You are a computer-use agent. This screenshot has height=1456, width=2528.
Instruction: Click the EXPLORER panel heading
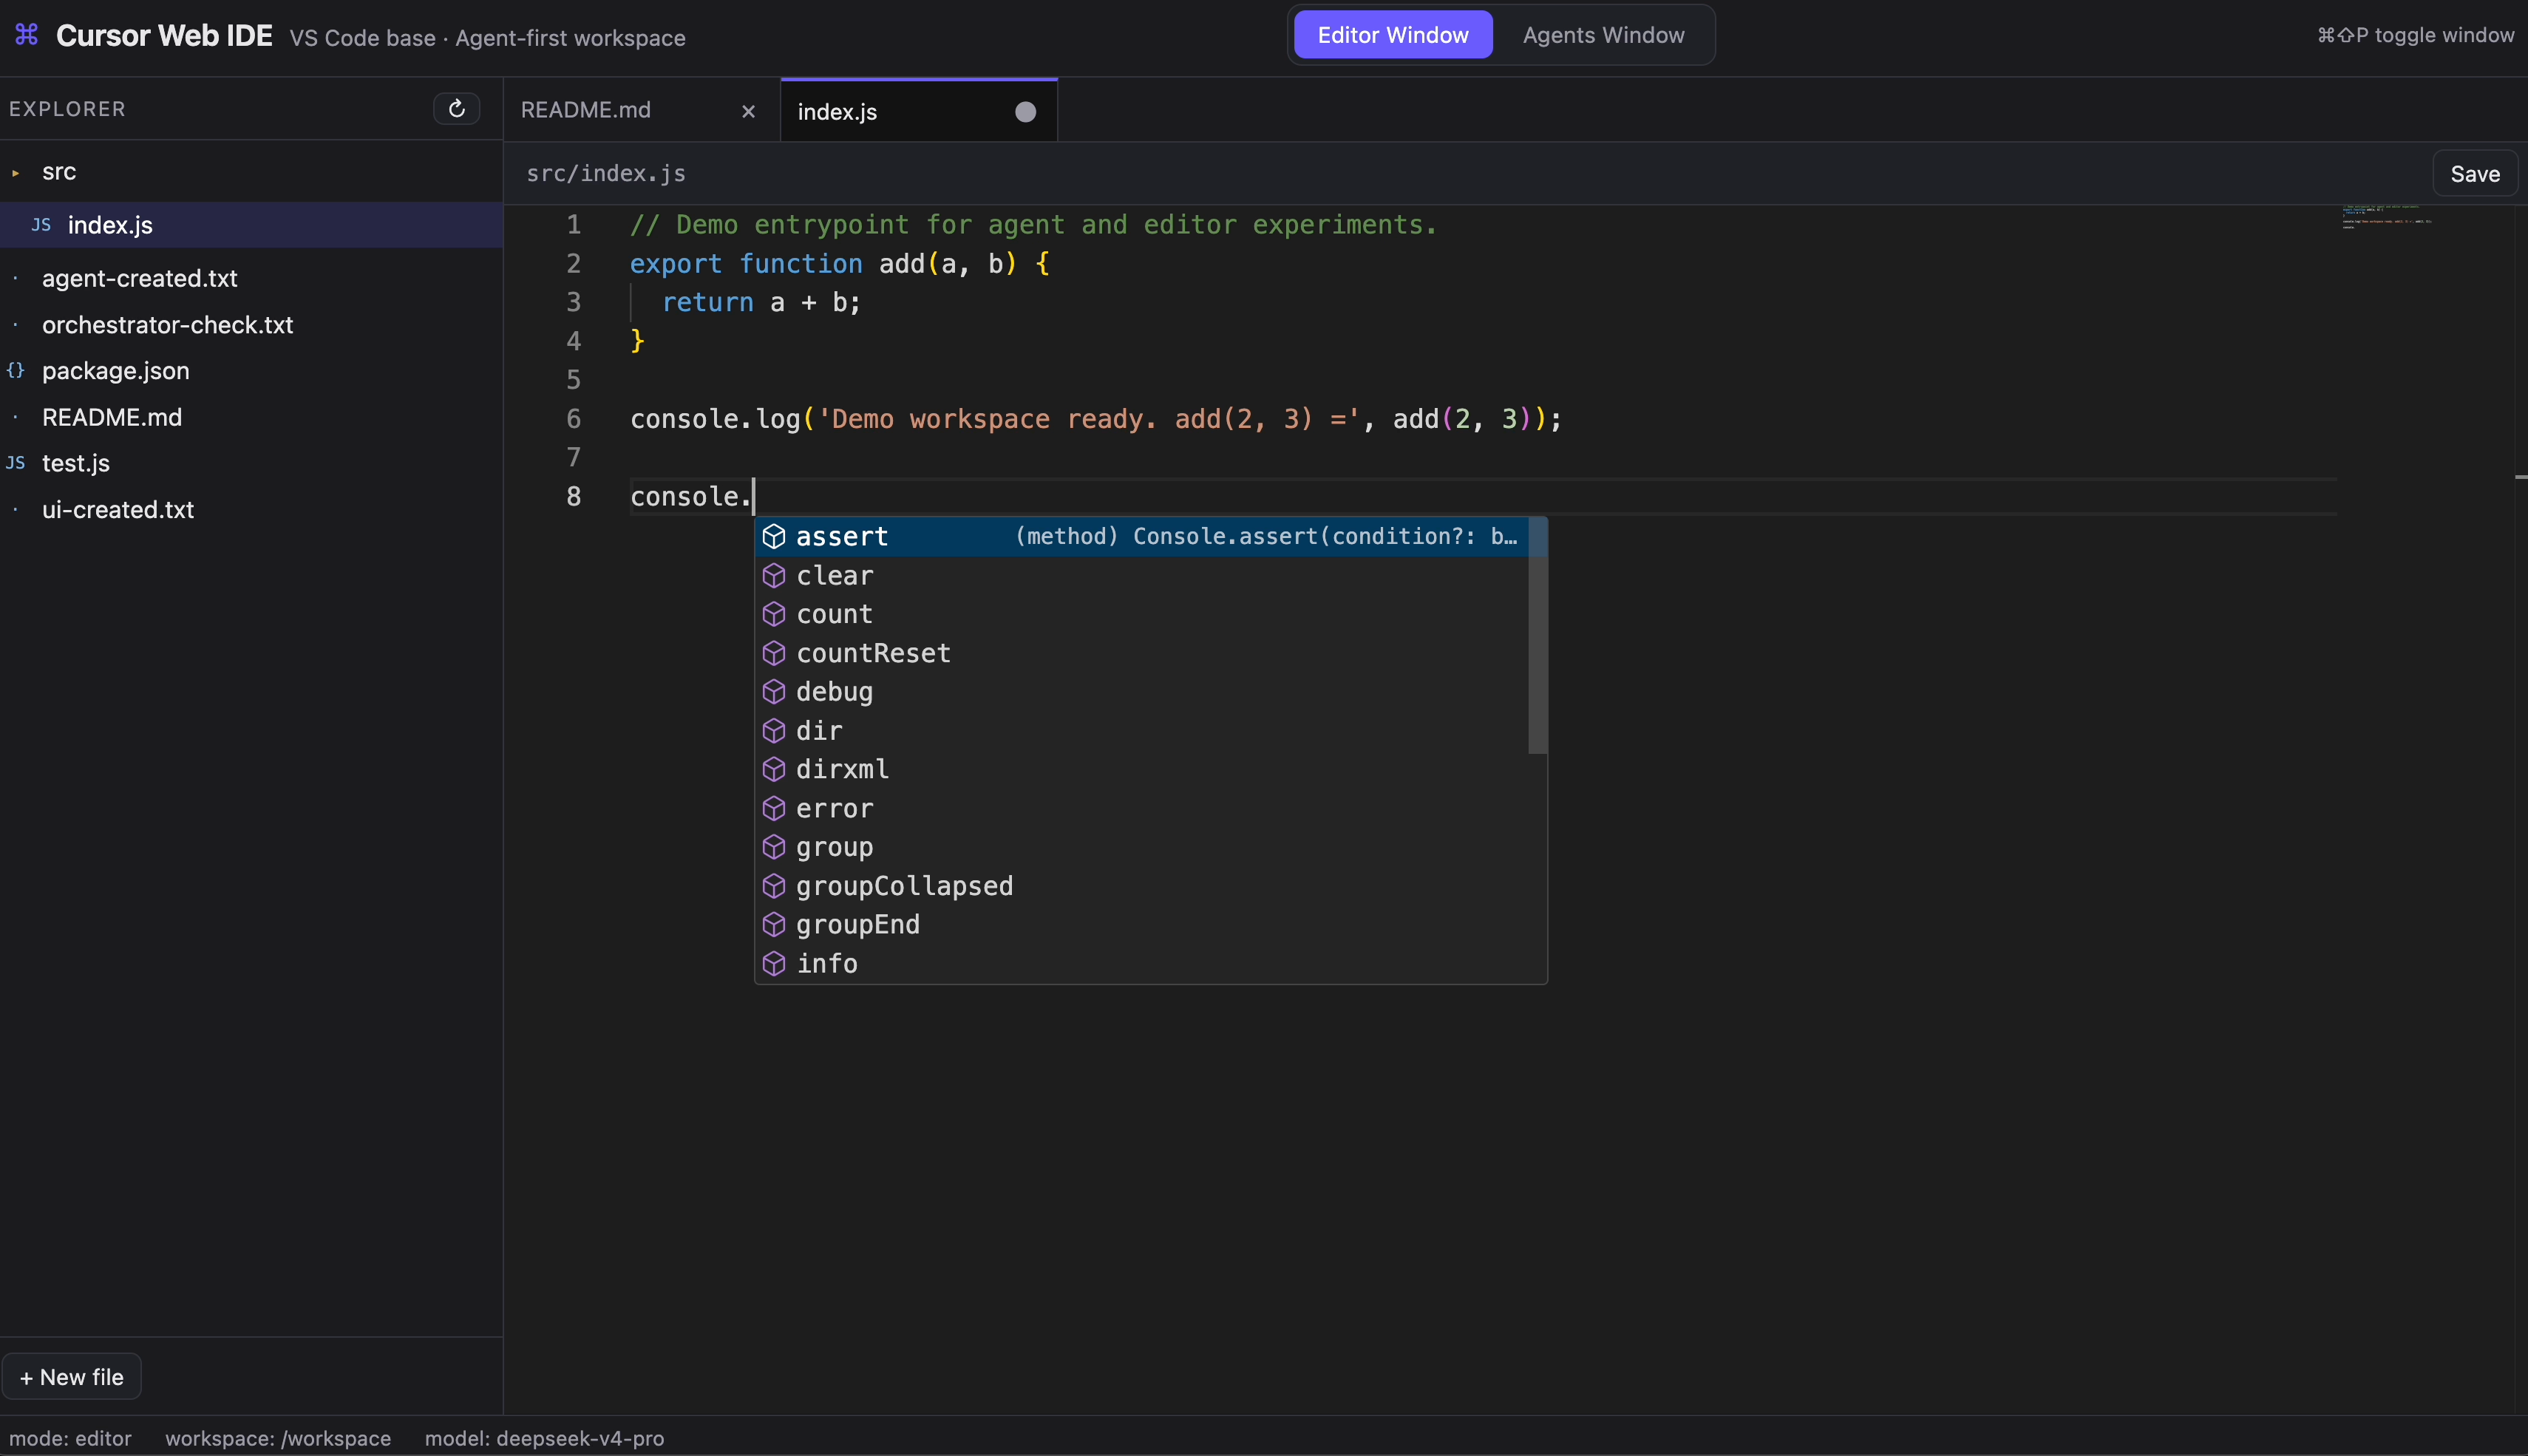[x=67, y=109]
